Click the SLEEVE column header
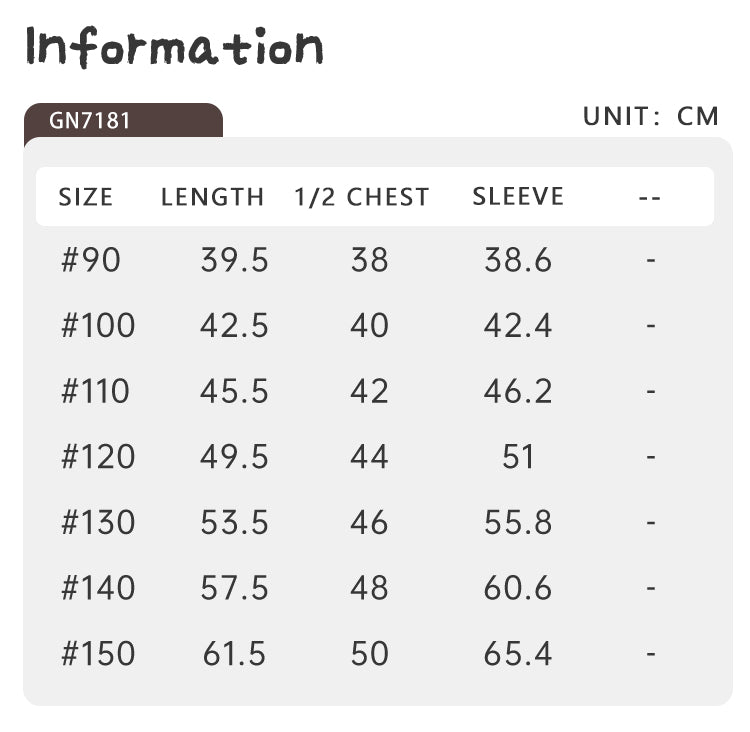 (x=518, y=196)
